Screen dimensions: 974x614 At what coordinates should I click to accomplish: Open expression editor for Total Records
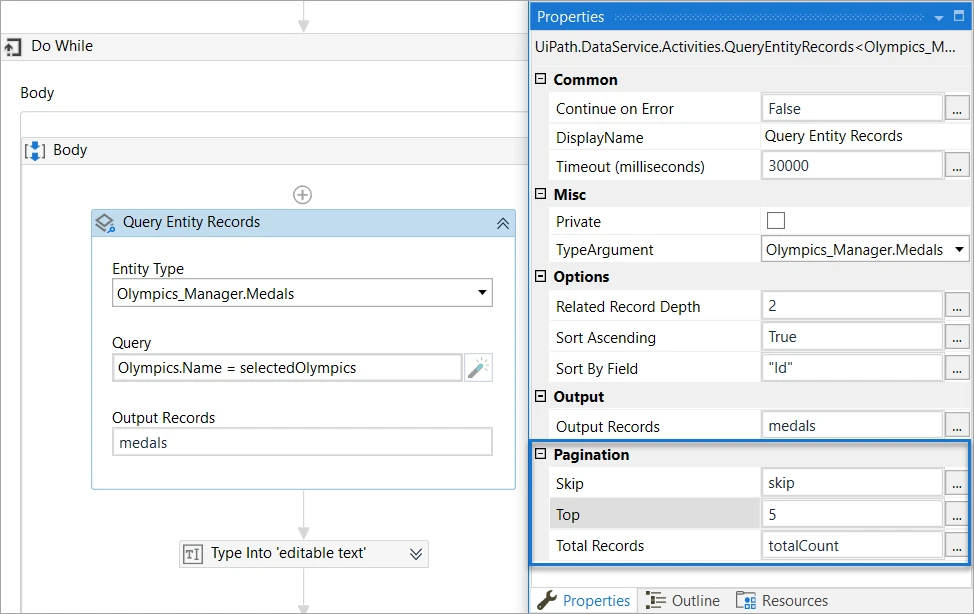[957, 545]
